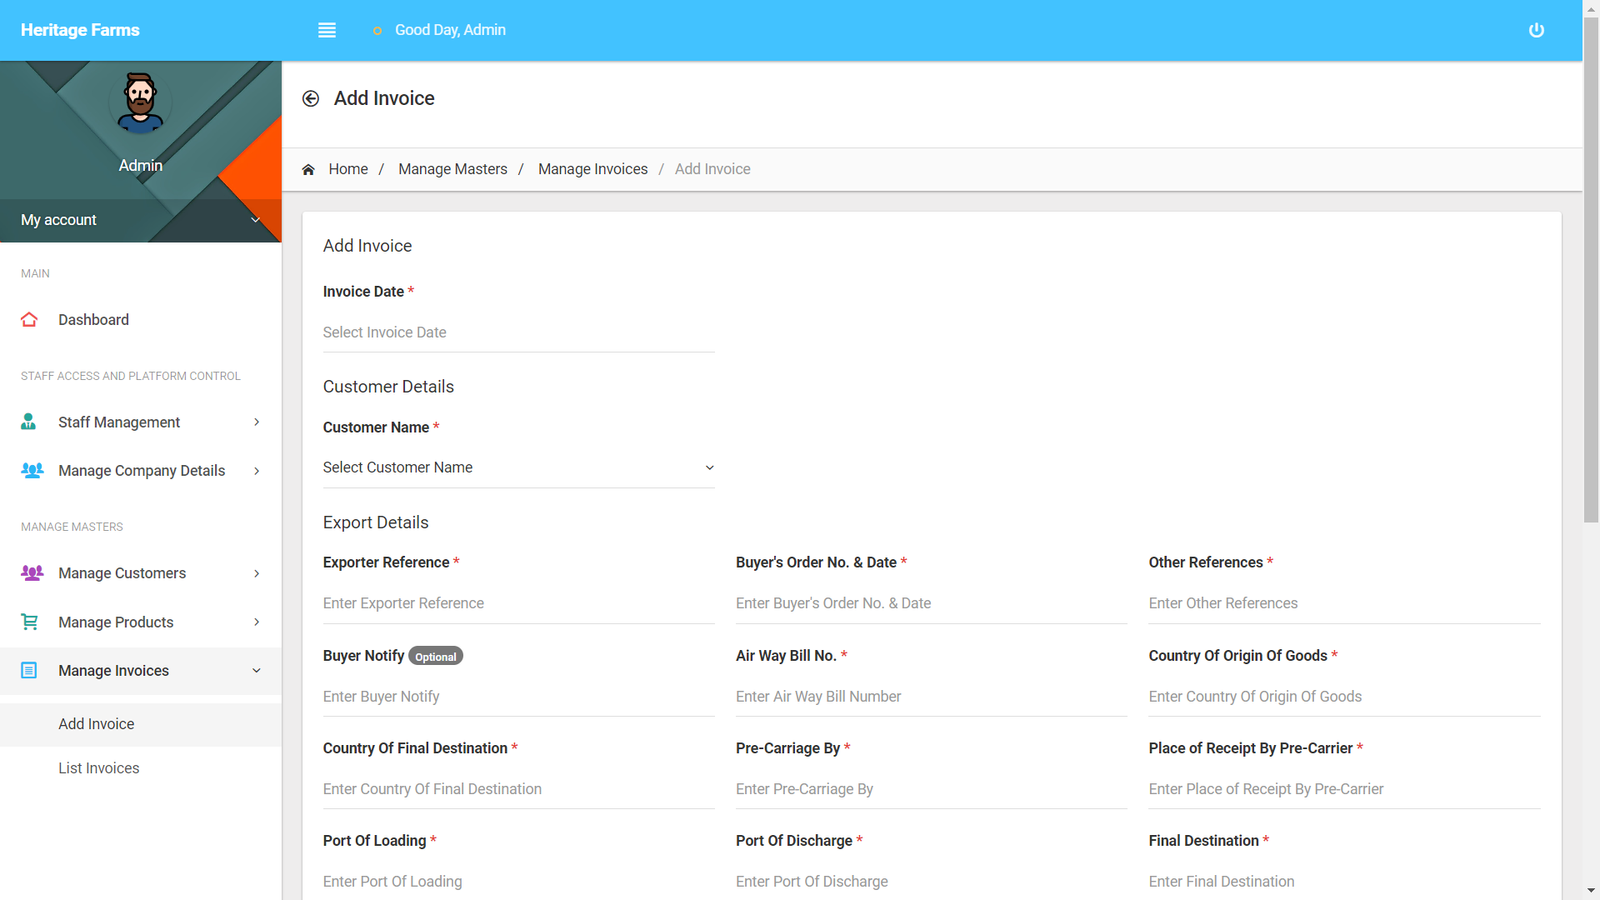Click the Manage Invoices document icon
The width and height of the screenshot is (1600, 900).
coord(29,671)
